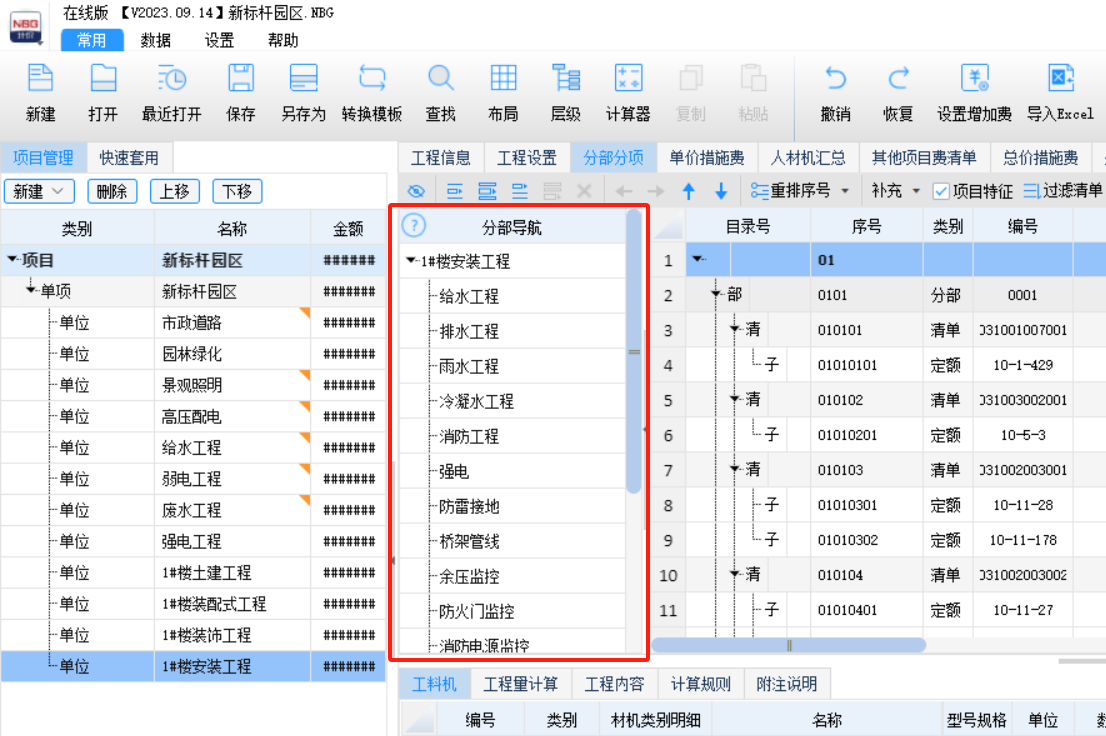1106x736 pixels.
Task: Click the 下移 button
Action: [237, 191]
